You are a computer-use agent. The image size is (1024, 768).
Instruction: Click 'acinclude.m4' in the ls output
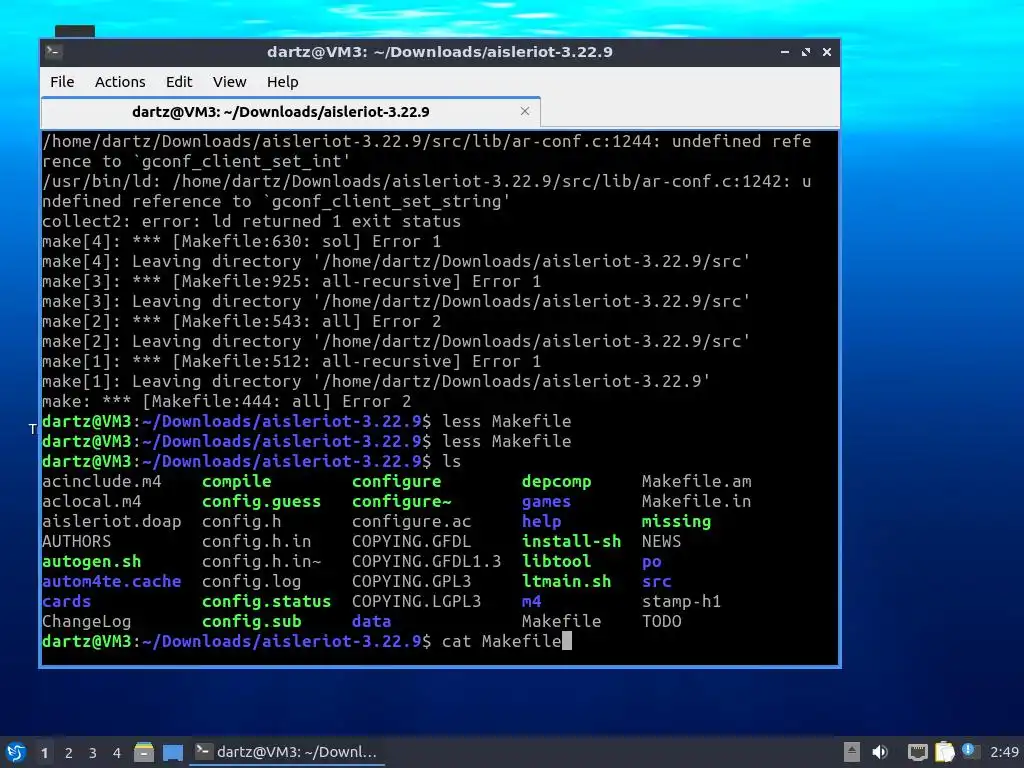pyautogui.click(x=101, y=482)
